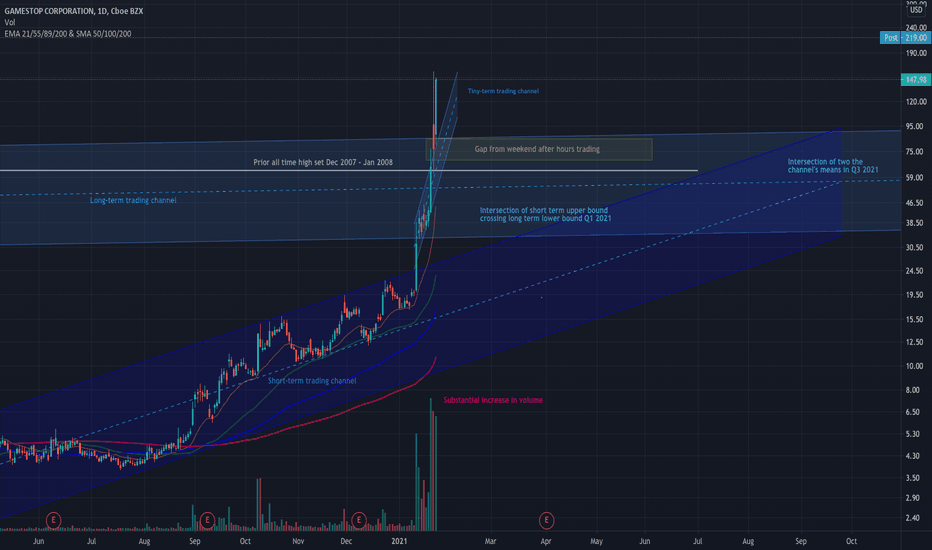The image size is (932, 550).
Task: Click the 4.30 price axis value
Action: (912, 456)
